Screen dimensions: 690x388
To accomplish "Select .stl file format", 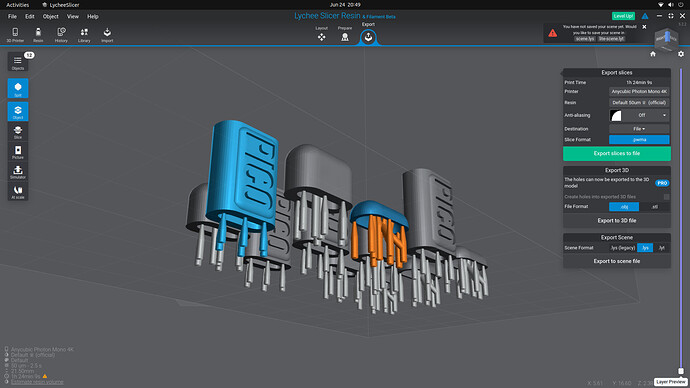I will pyautogui.click(x=654, y=207).
